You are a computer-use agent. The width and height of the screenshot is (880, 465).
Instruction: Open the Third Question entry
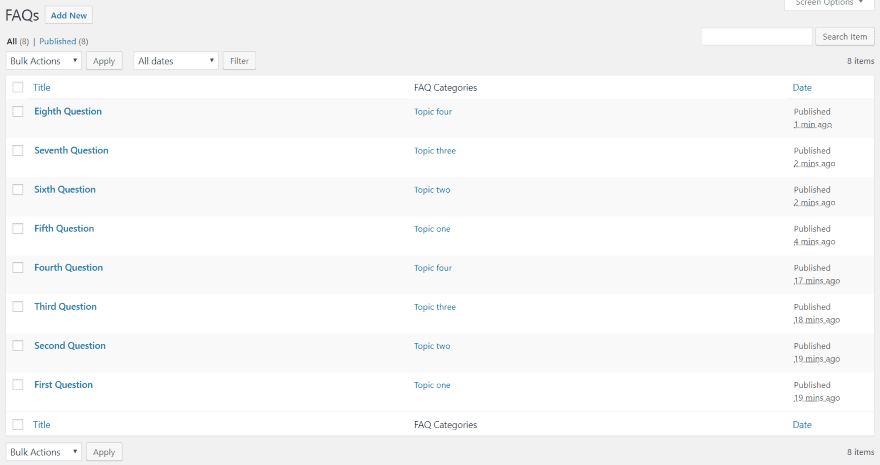click(65, 307)
